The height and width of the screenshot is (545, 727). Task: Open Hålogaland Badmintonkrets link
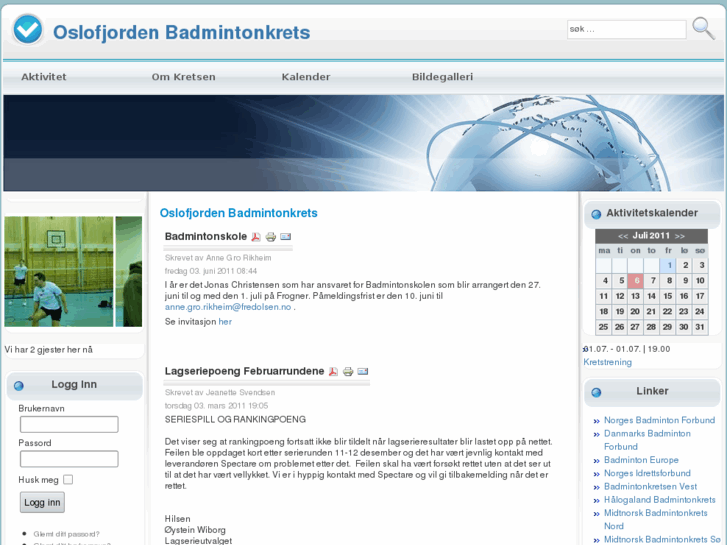click(x=660, y=500)
